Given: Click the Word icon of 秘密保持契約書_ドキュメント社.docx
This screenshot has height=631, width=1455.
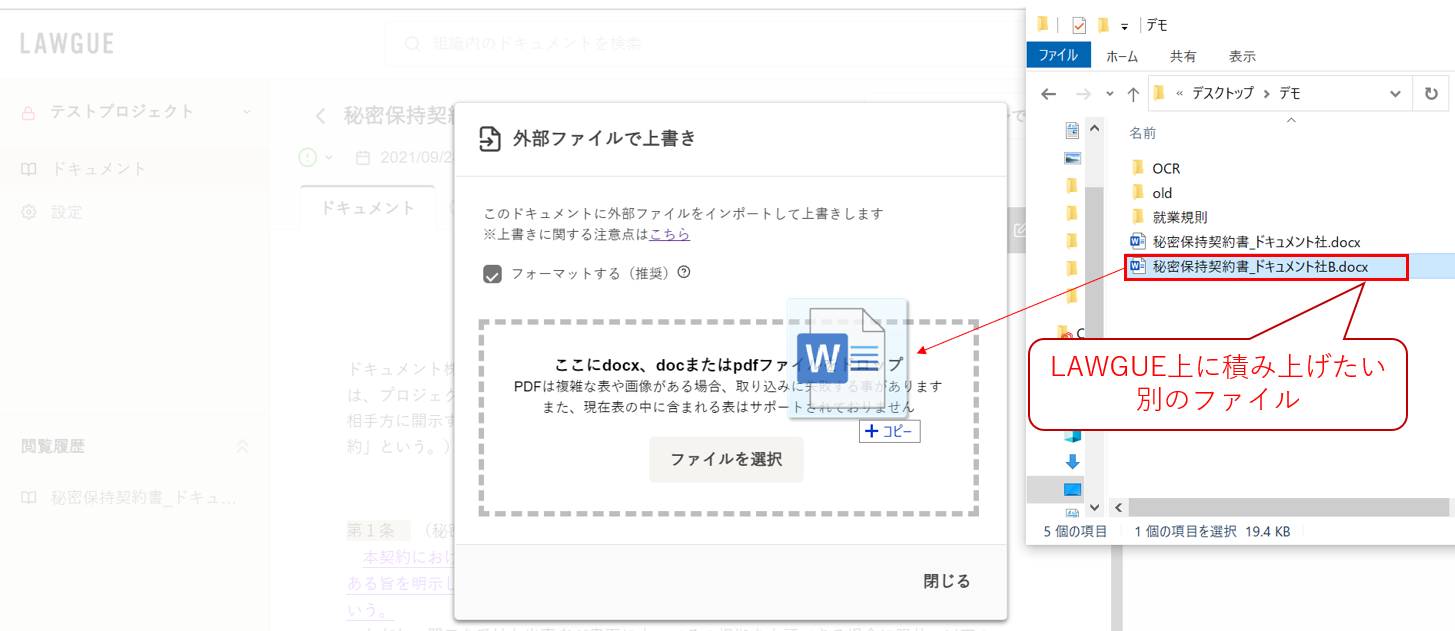Looking at the screenshot, I should tap(1137, 242).
